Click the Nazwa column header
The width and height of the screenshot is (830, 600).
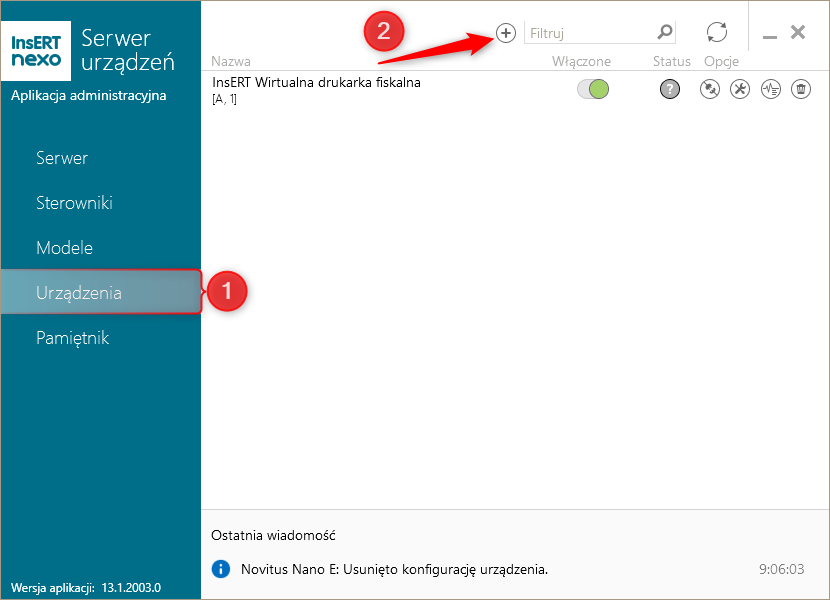click(x=231, y=61)
